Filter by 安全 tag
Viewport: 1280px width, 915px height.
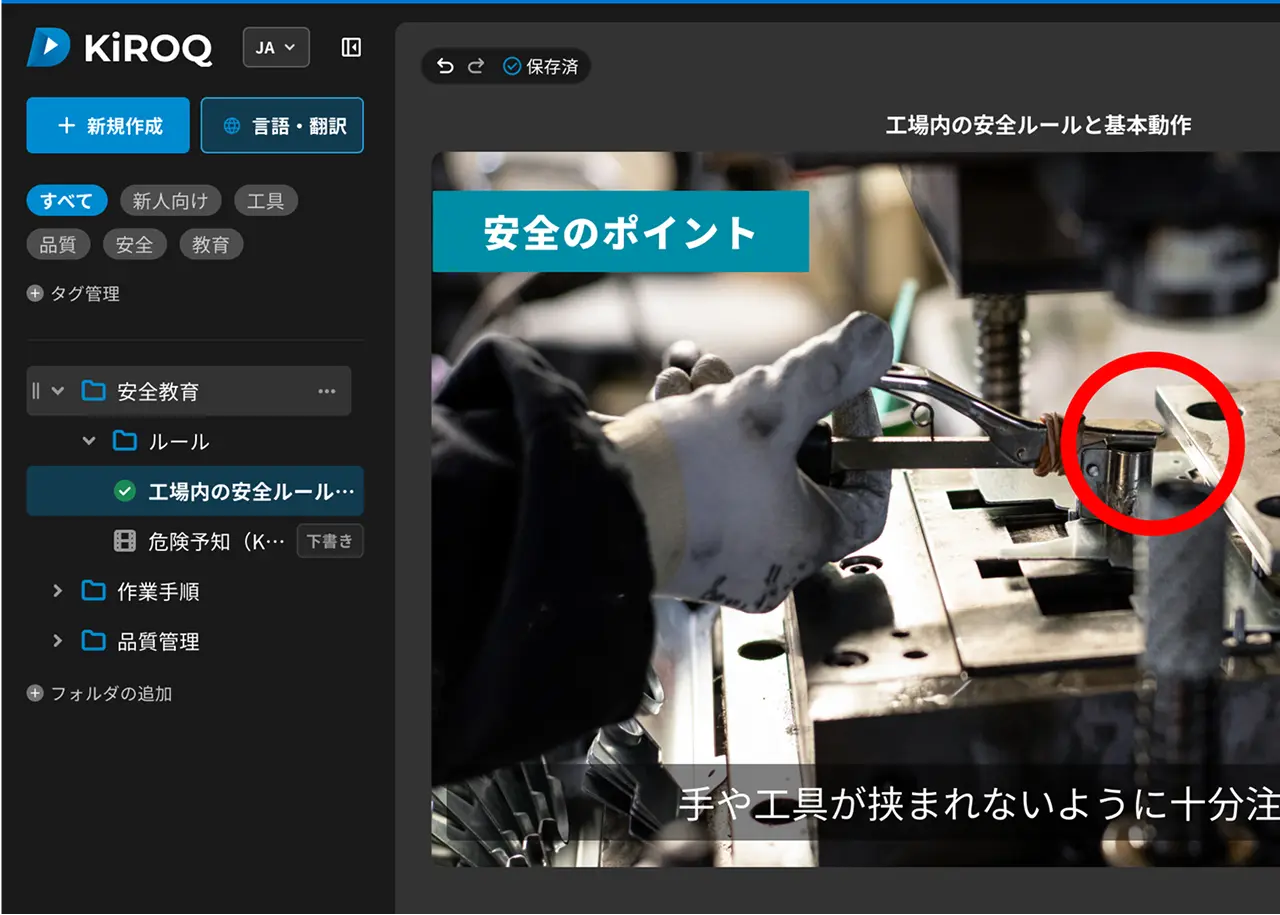tap(135, 245)
